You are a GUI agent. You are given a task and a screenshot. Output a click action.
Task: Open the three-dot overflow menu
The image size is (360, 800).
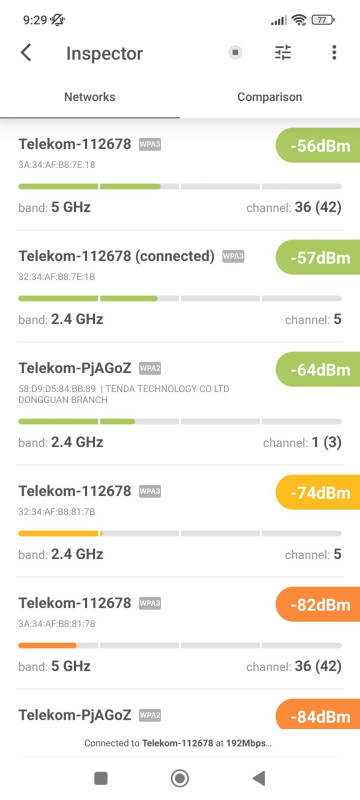pyautogui.click(x=334, y=53)
